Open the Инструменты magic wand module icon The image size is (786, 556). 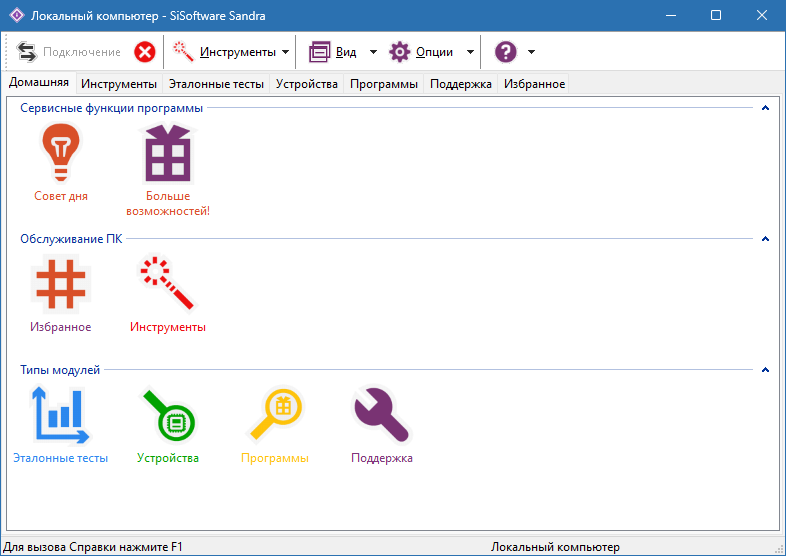point(167,284)
